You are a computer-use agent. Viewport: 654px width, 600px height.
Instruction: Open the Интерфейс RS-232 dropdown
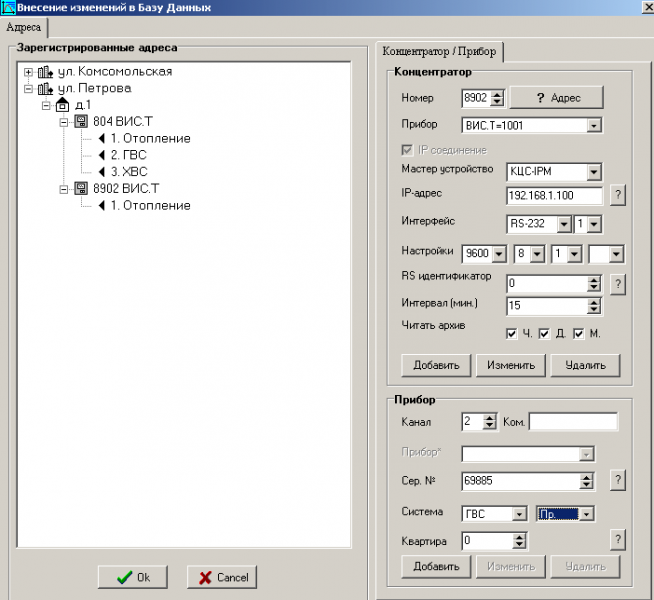pos(563,224)
